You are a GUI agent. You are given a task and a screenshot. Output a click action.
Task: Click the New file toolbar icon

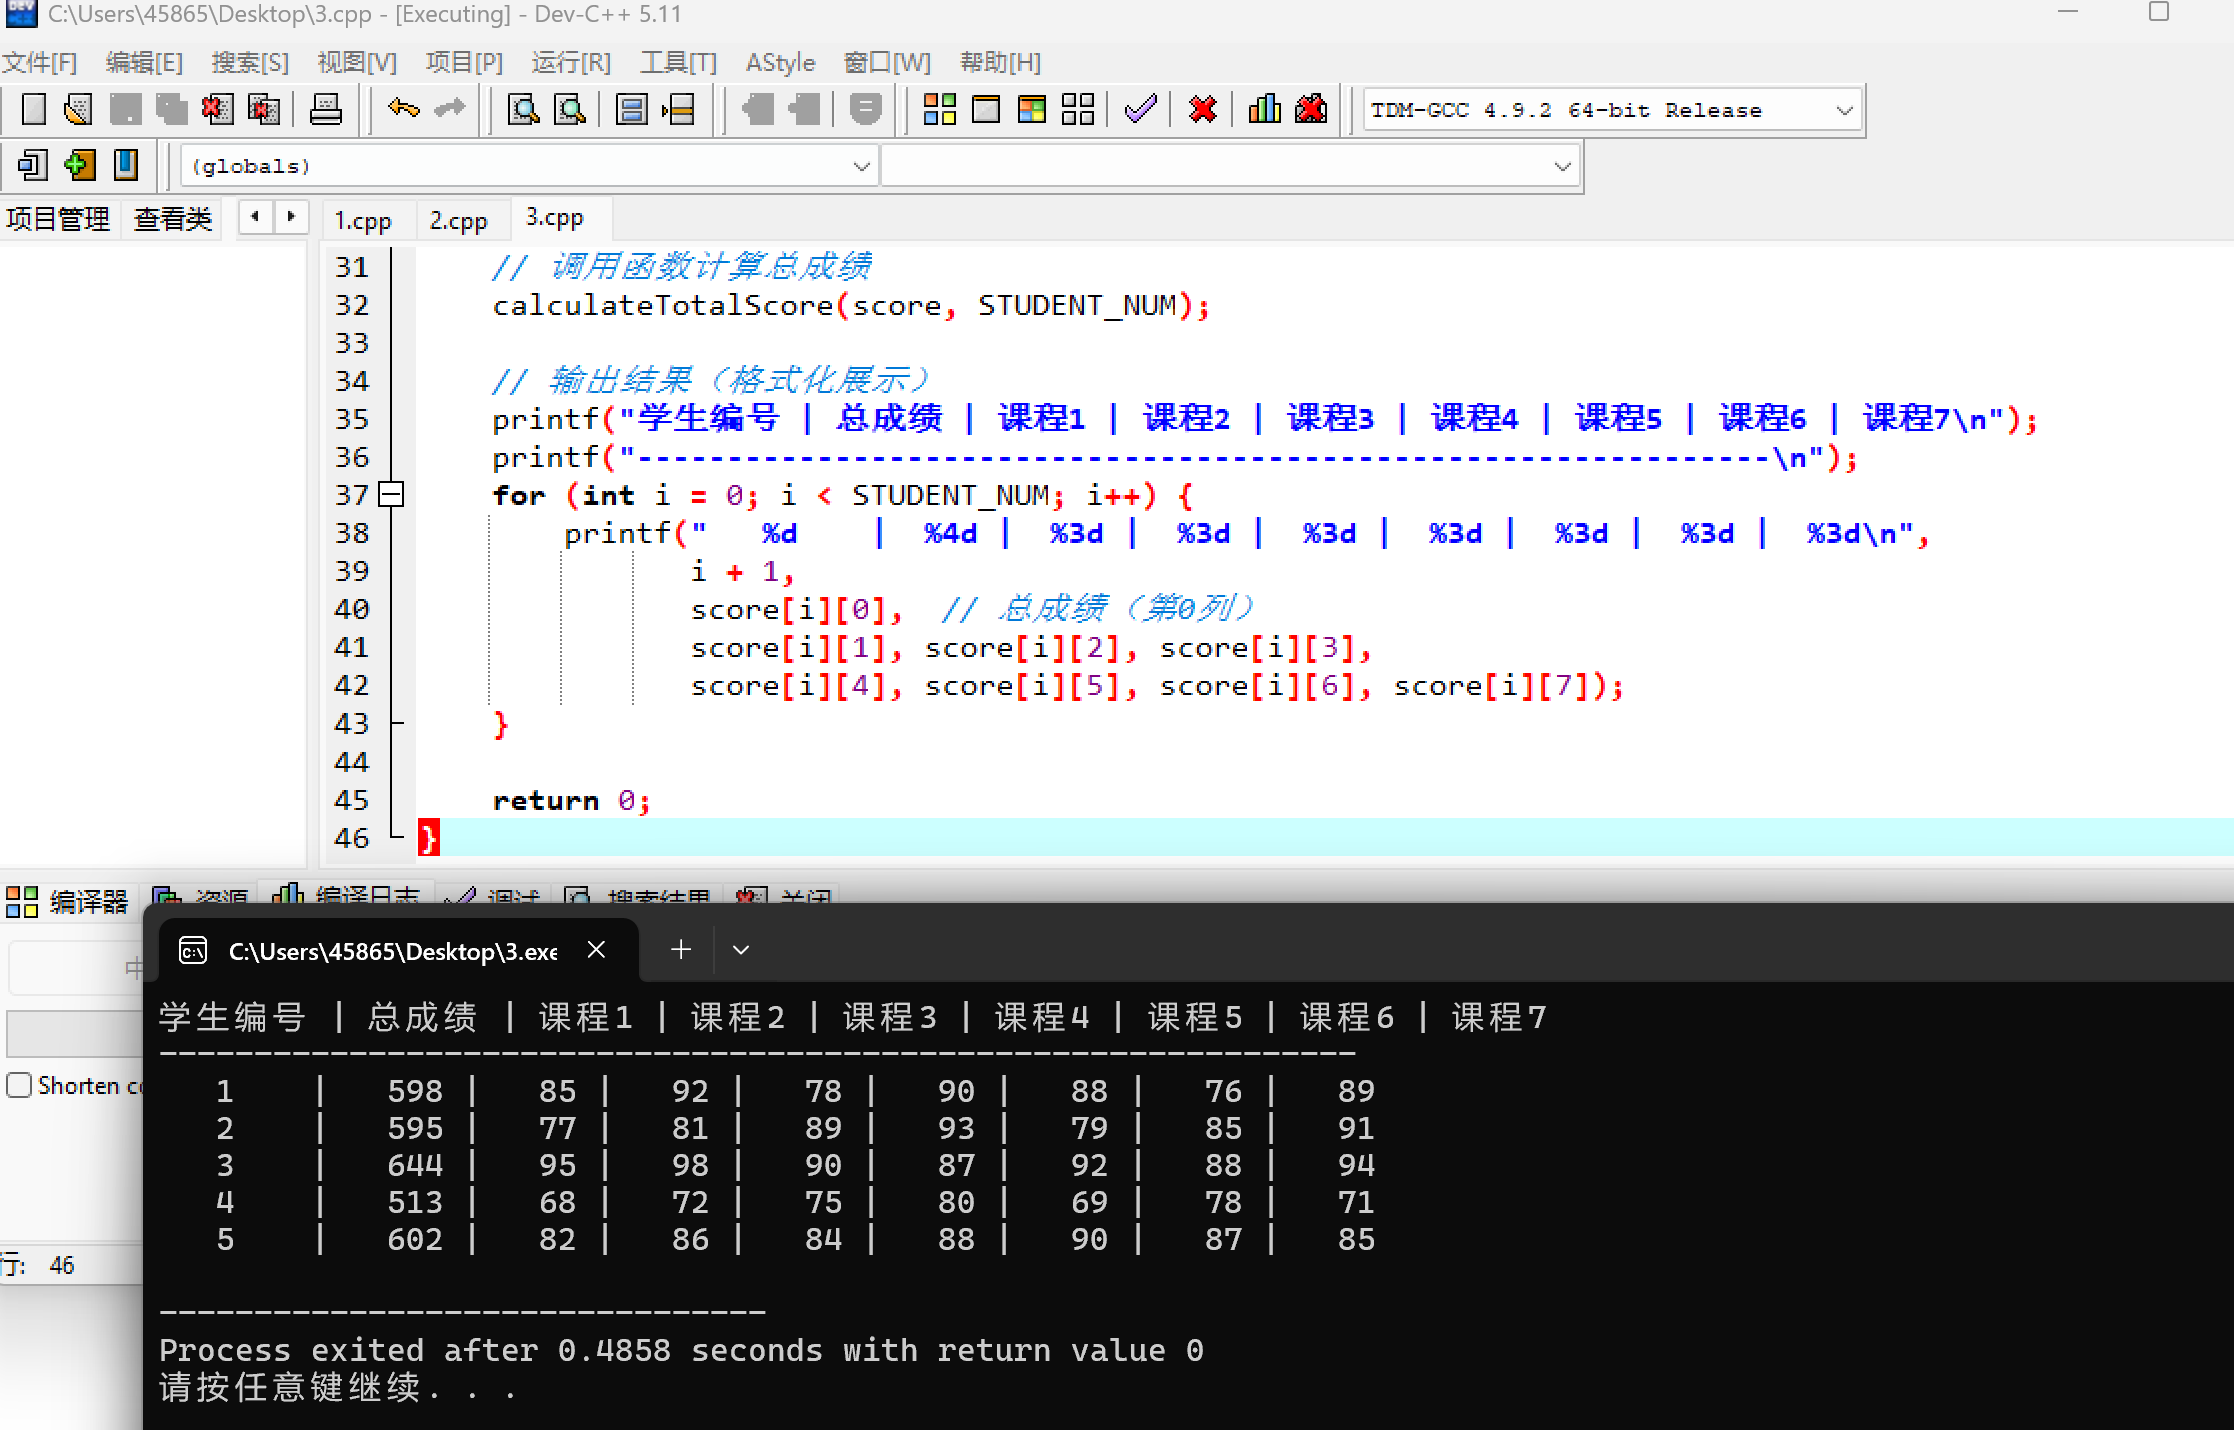[34, 109]
